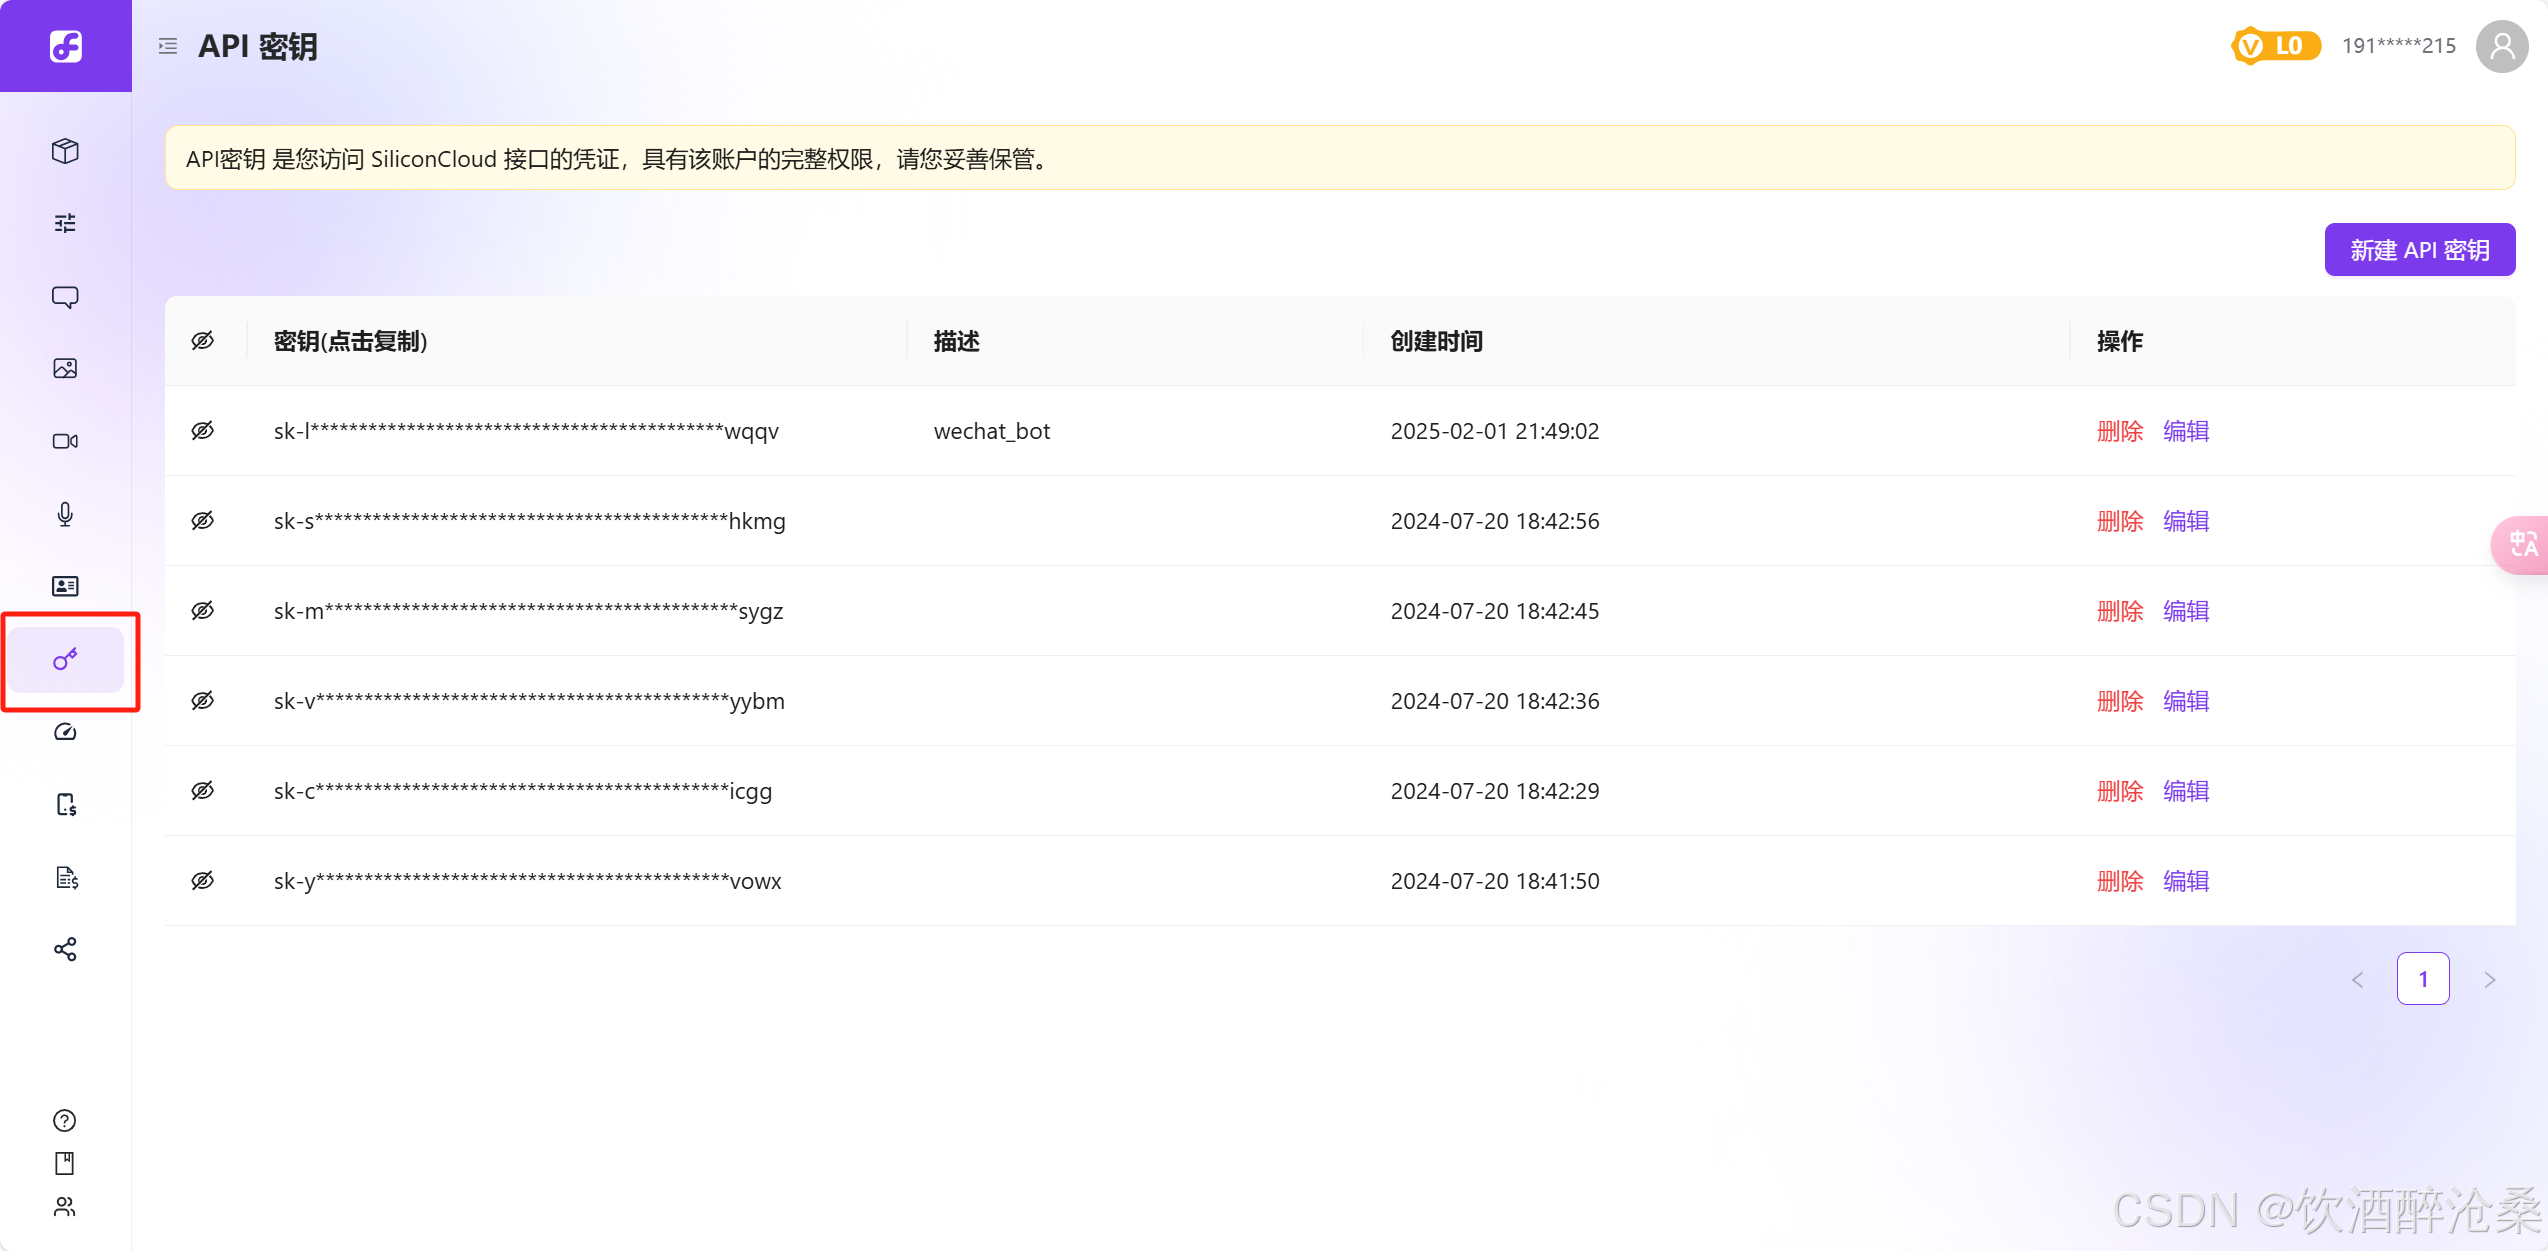Show the hidden key ending in vowx
Viewport: 2548px width, 1251px height.
(x=203, y=881)
